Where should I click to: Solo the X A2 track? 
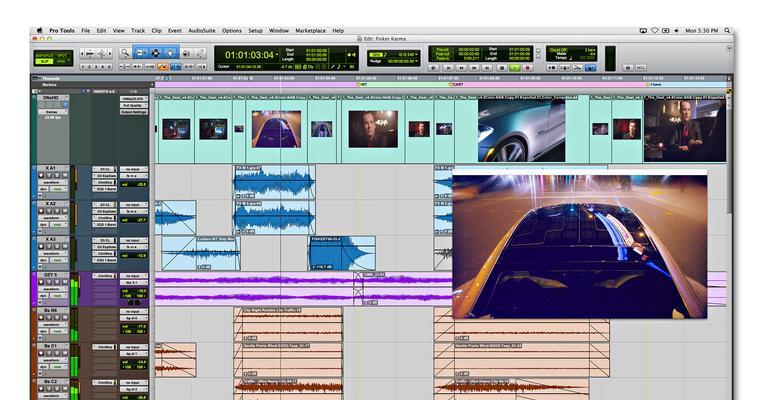coord(57,211)
